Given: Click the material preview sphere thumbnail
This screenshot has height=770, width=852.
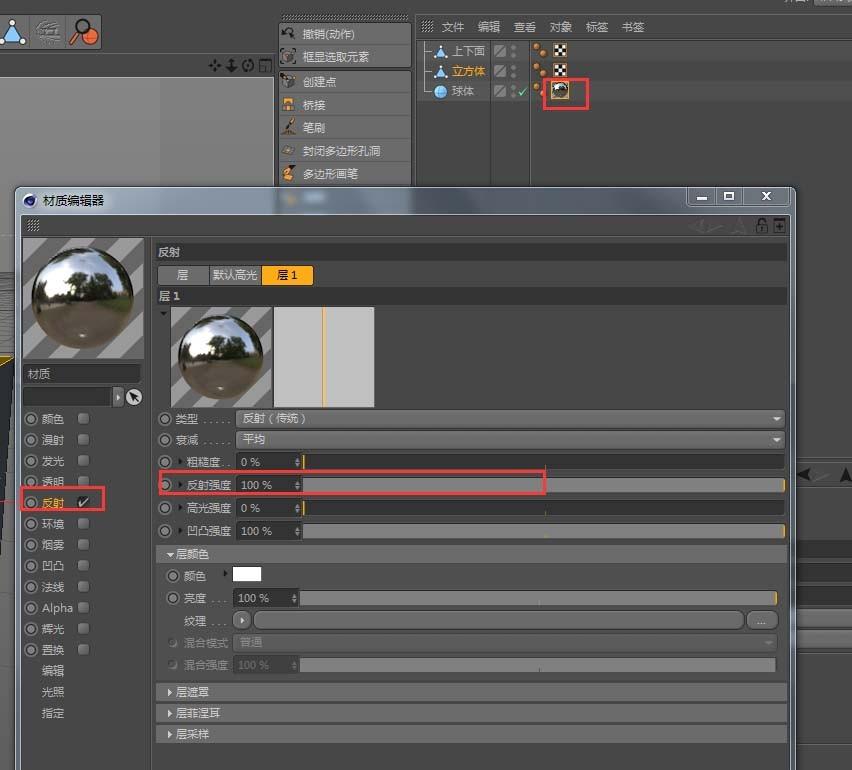Looking at the screenshot, I should [83, 297].
